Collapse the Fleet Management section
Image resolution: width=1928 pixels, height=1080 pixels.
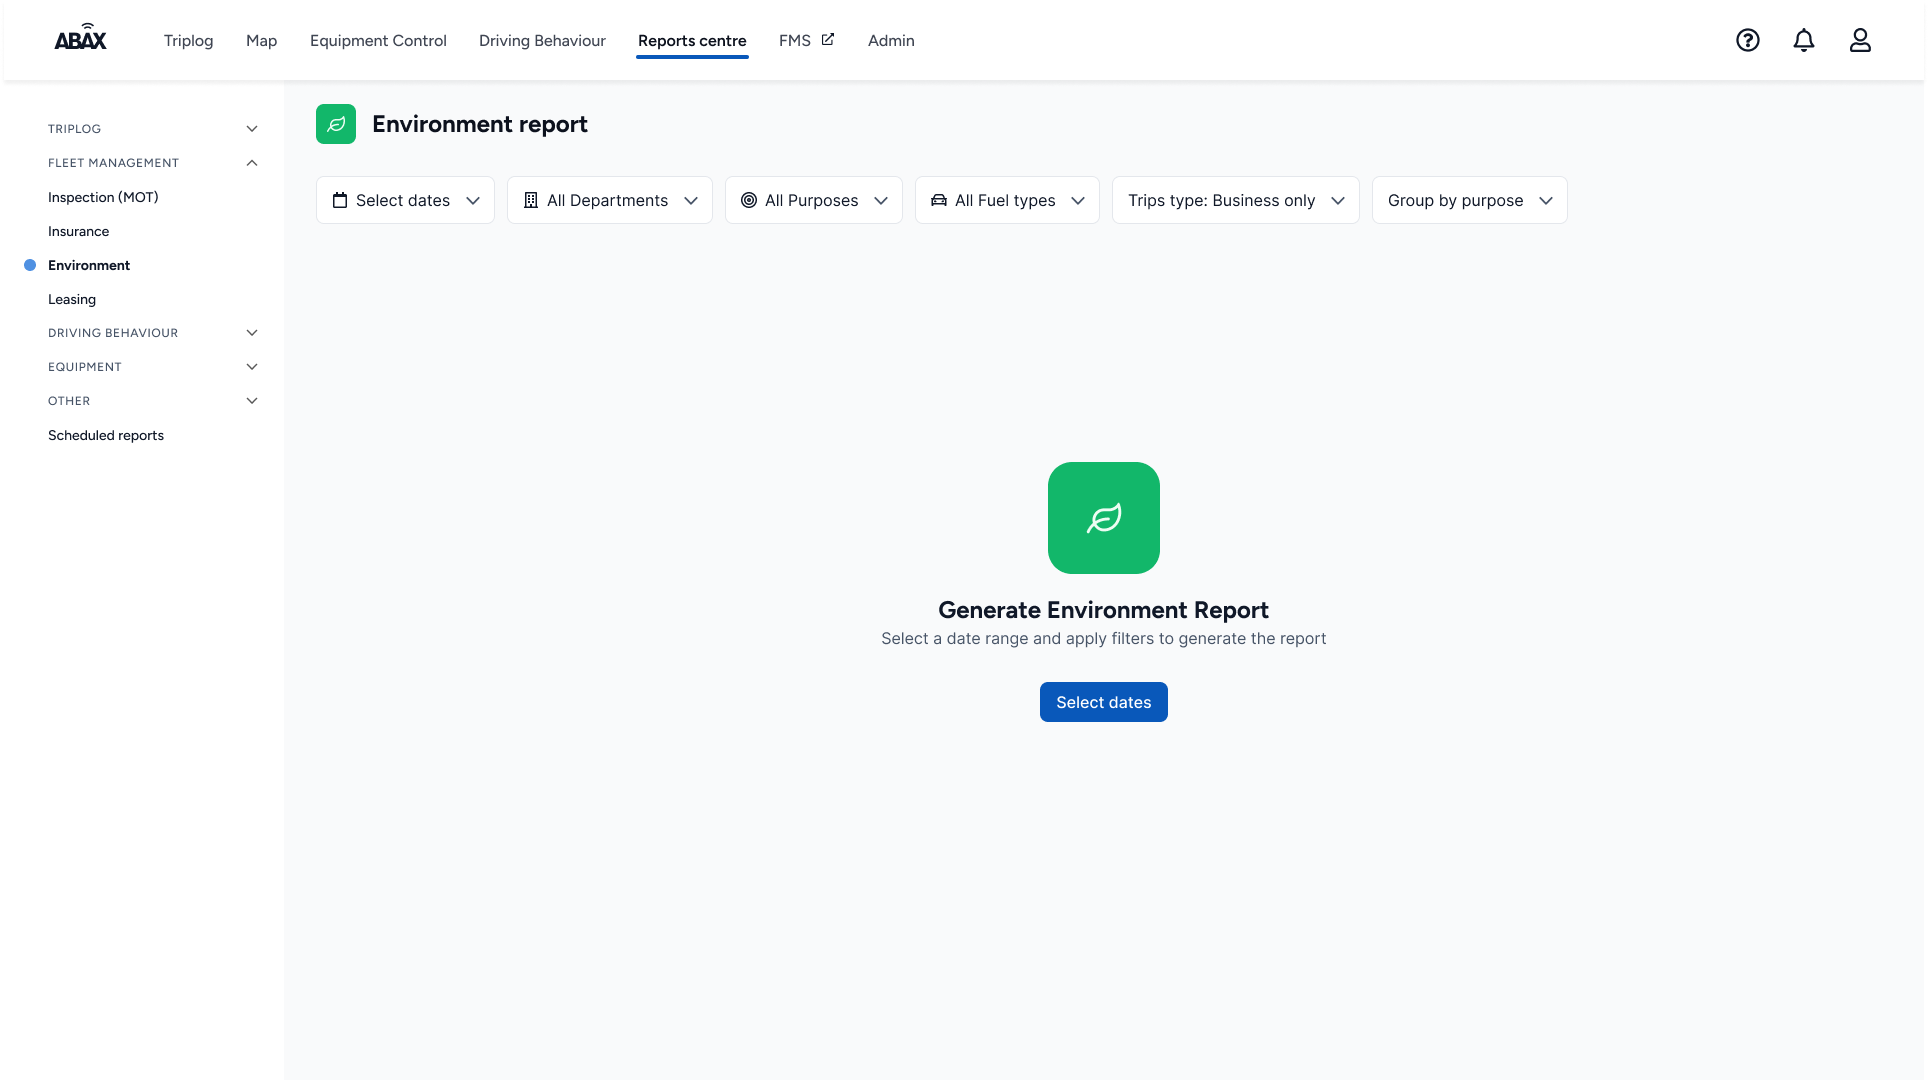click(x=252, y=163)
